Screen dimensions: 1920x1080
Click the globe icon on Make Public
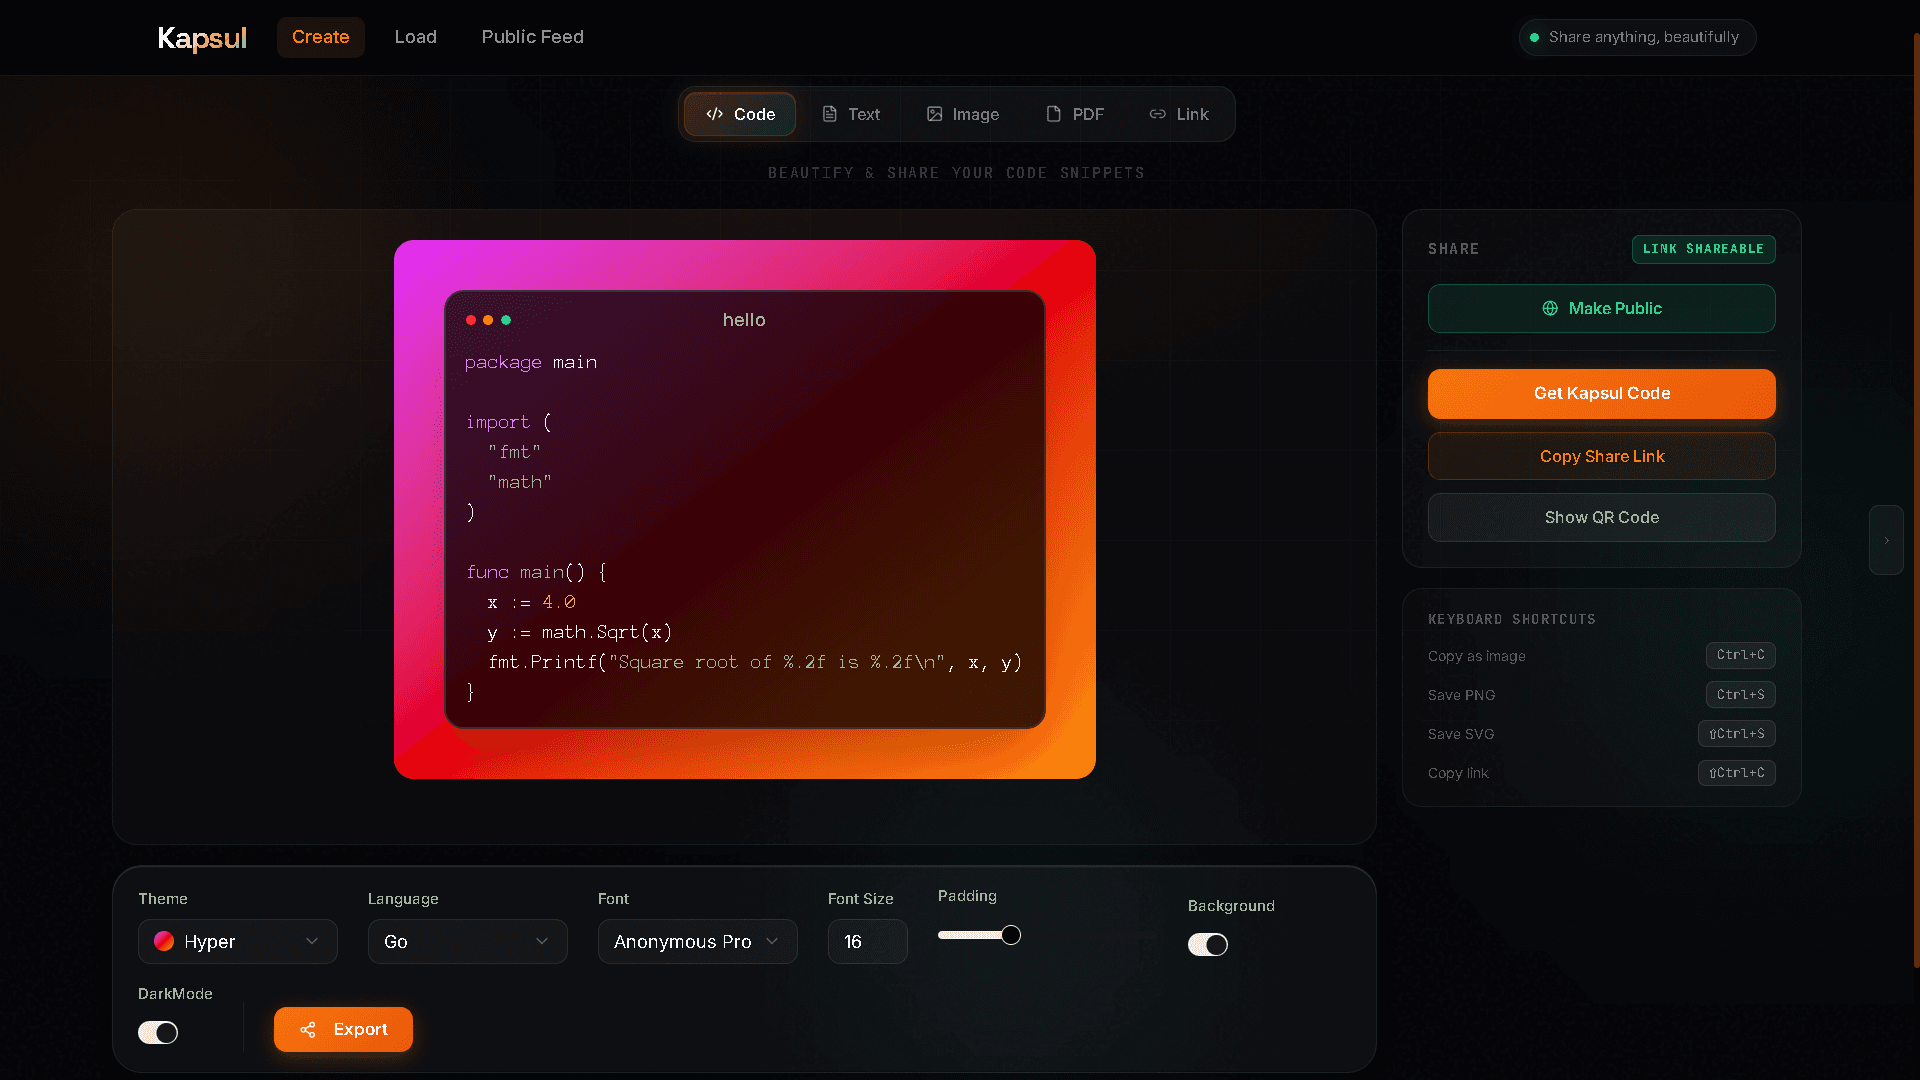pos(1550,308)
